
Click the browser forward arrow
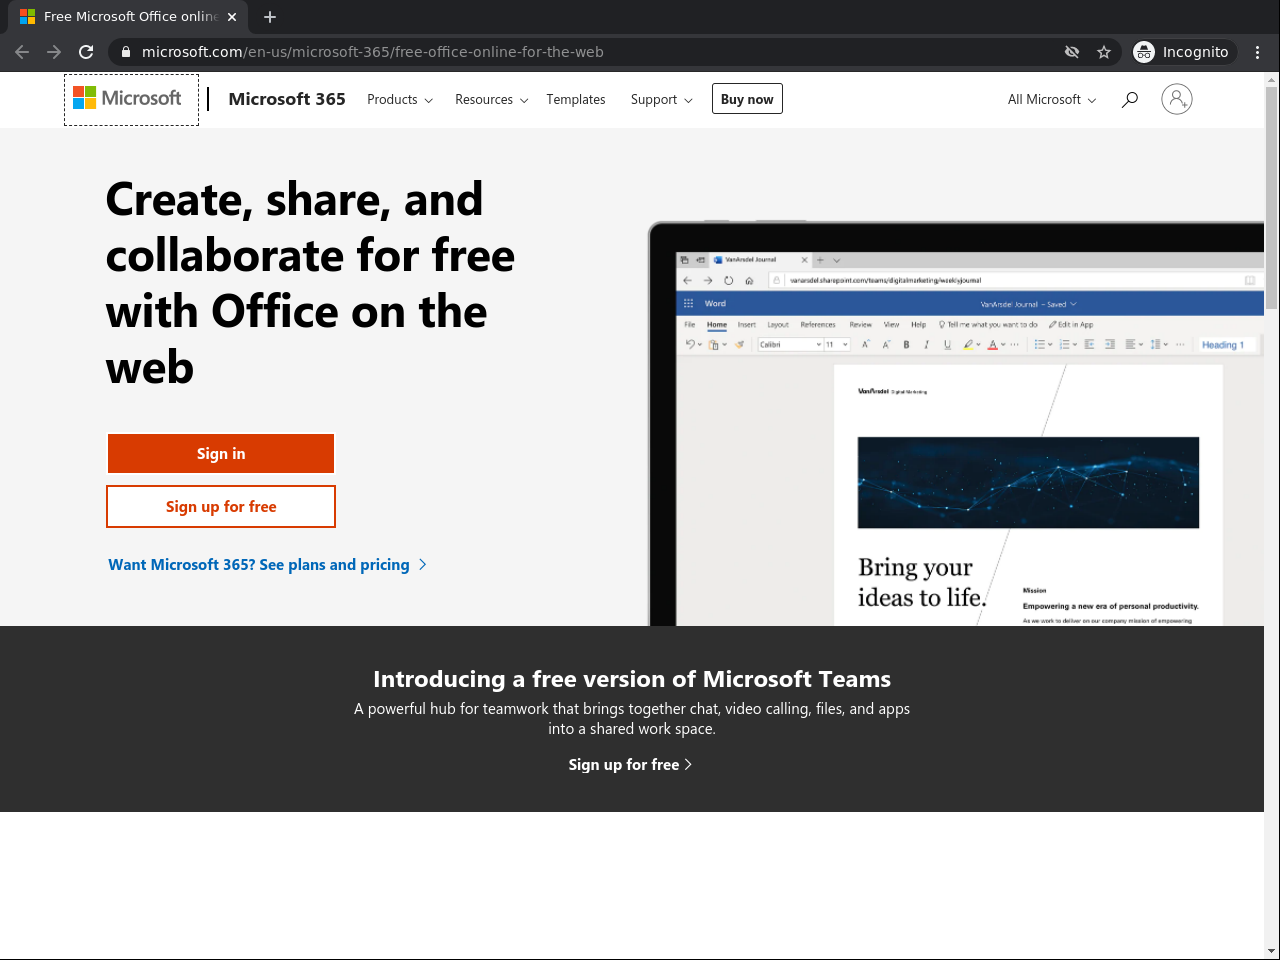pos(54,52)
